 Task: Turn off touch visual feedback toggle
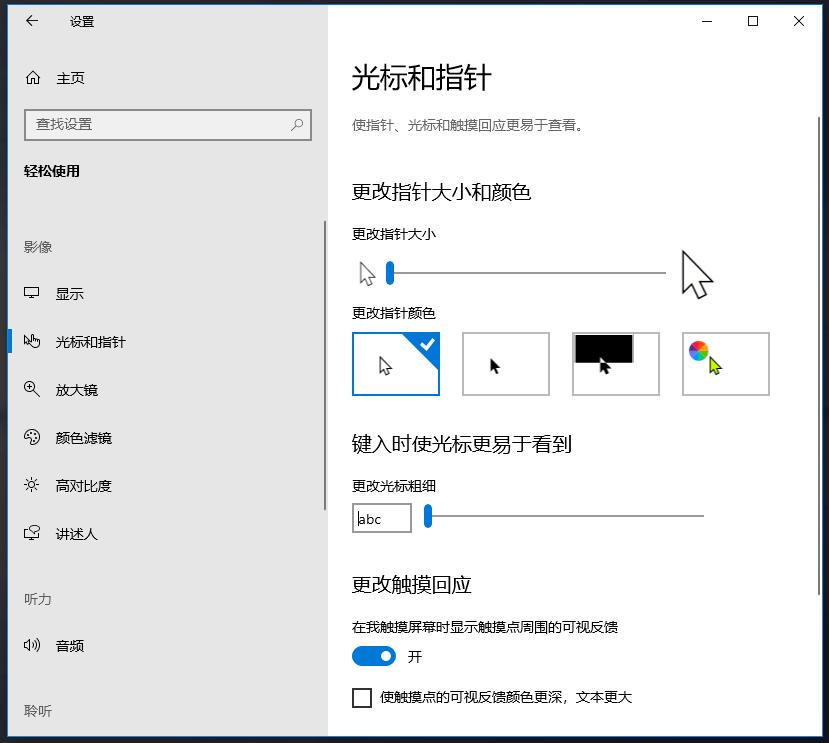374,656
